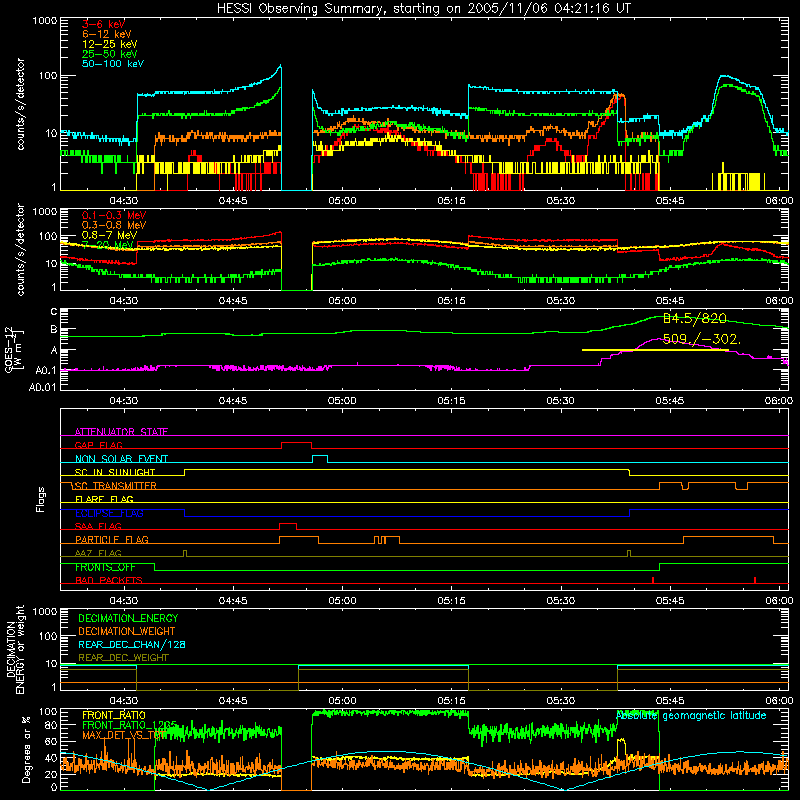The height and width of the screenshot is (800, 800).
Task: Click the B4.5/820 flare annotation
Action: tap(694, 319)
